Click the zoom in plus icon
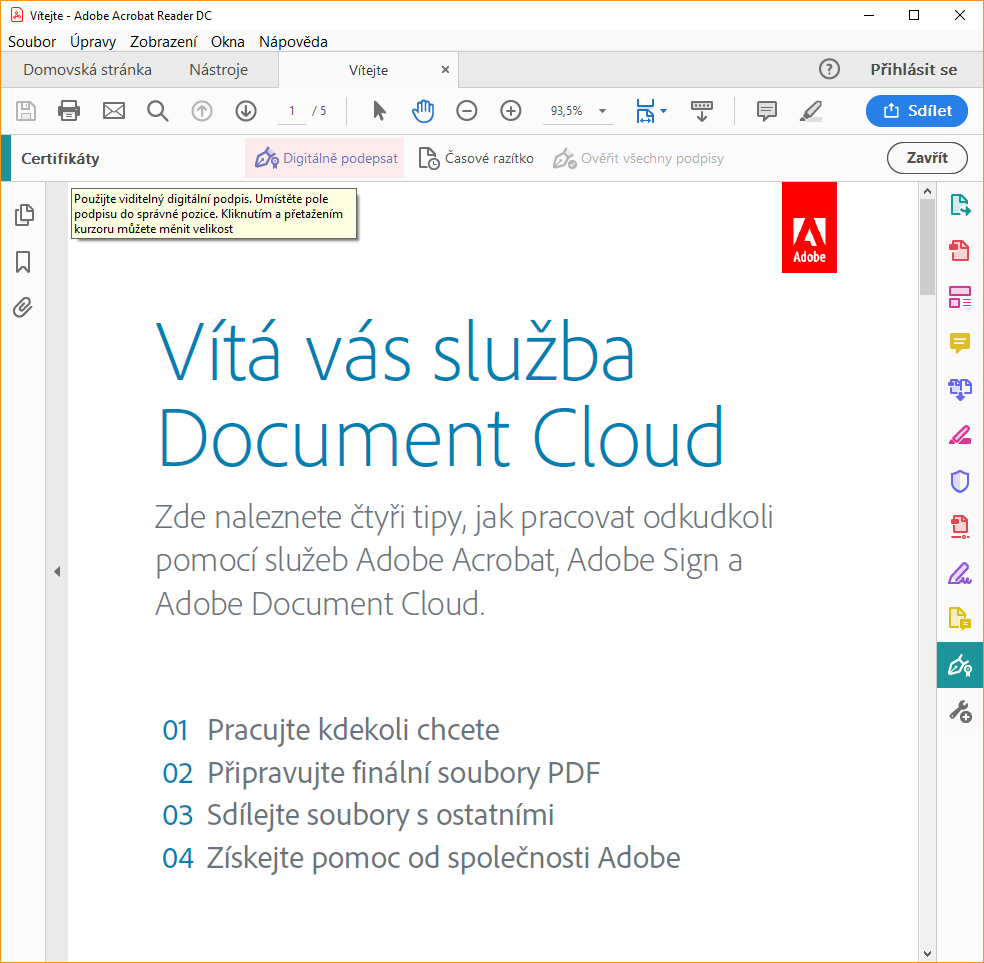This screenshot has width=984, height=963. (511, 111)
